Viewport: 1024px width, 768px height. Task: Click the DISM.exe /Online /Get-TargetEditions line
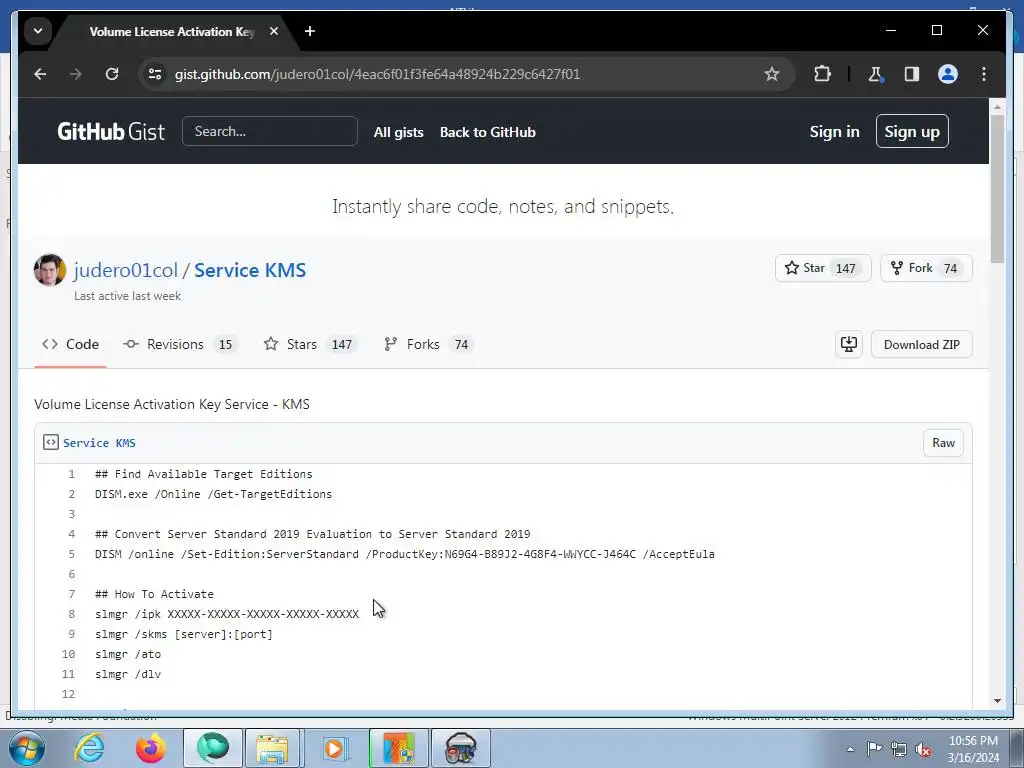point(214,494)
